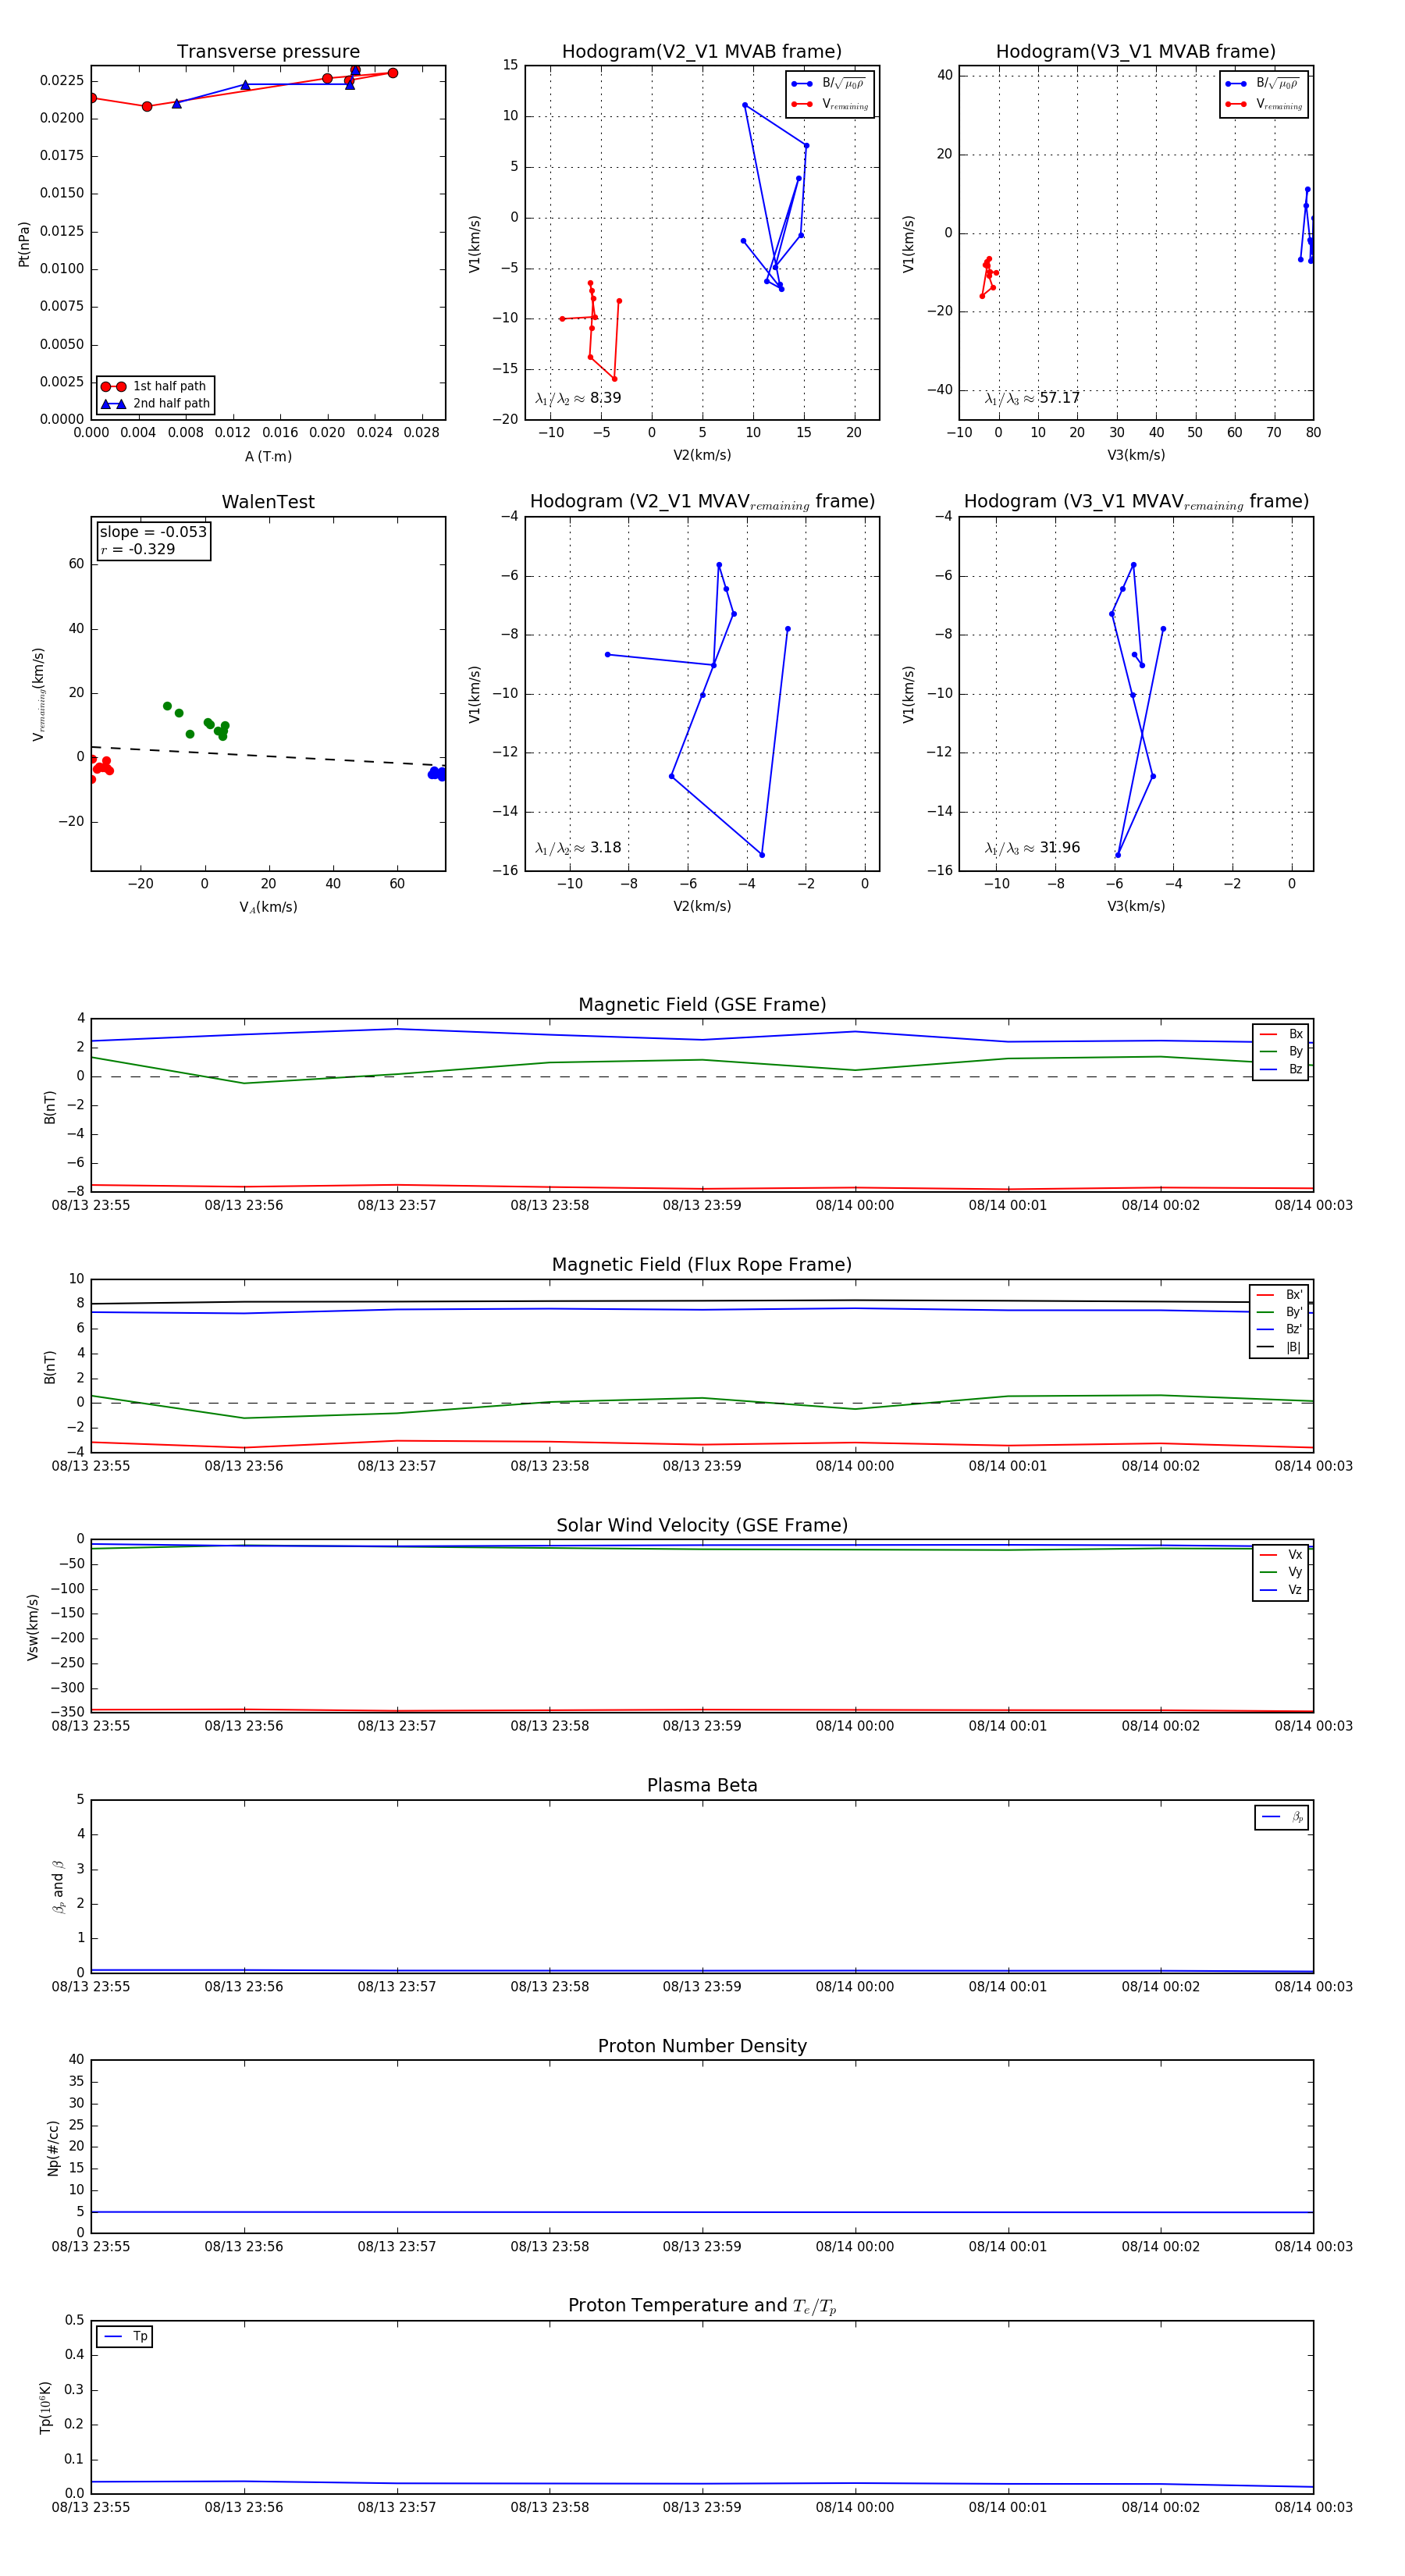Select the 'Magnetic Field (Flux Rope Frame)' title
The image size is (1405, 2576).
pos(702,1265)
